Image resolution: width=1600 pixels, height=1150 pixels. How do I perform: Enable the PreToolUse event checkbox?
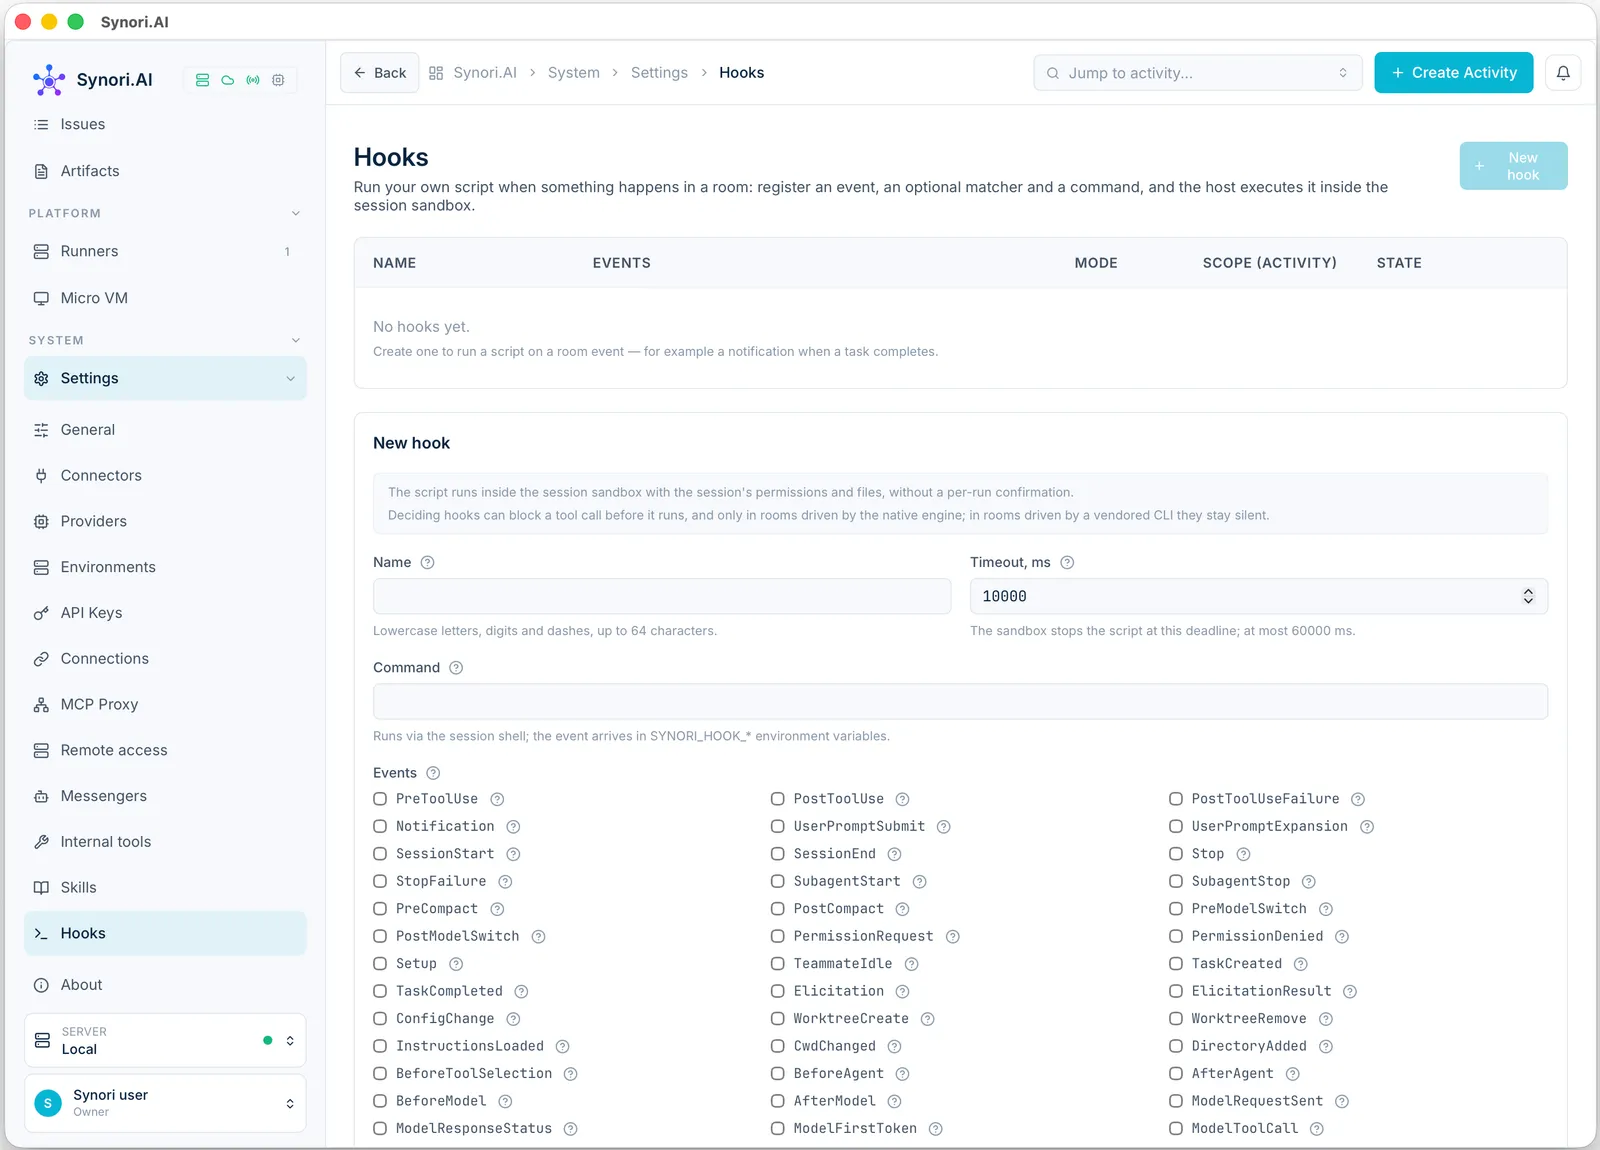coord(380,799)
